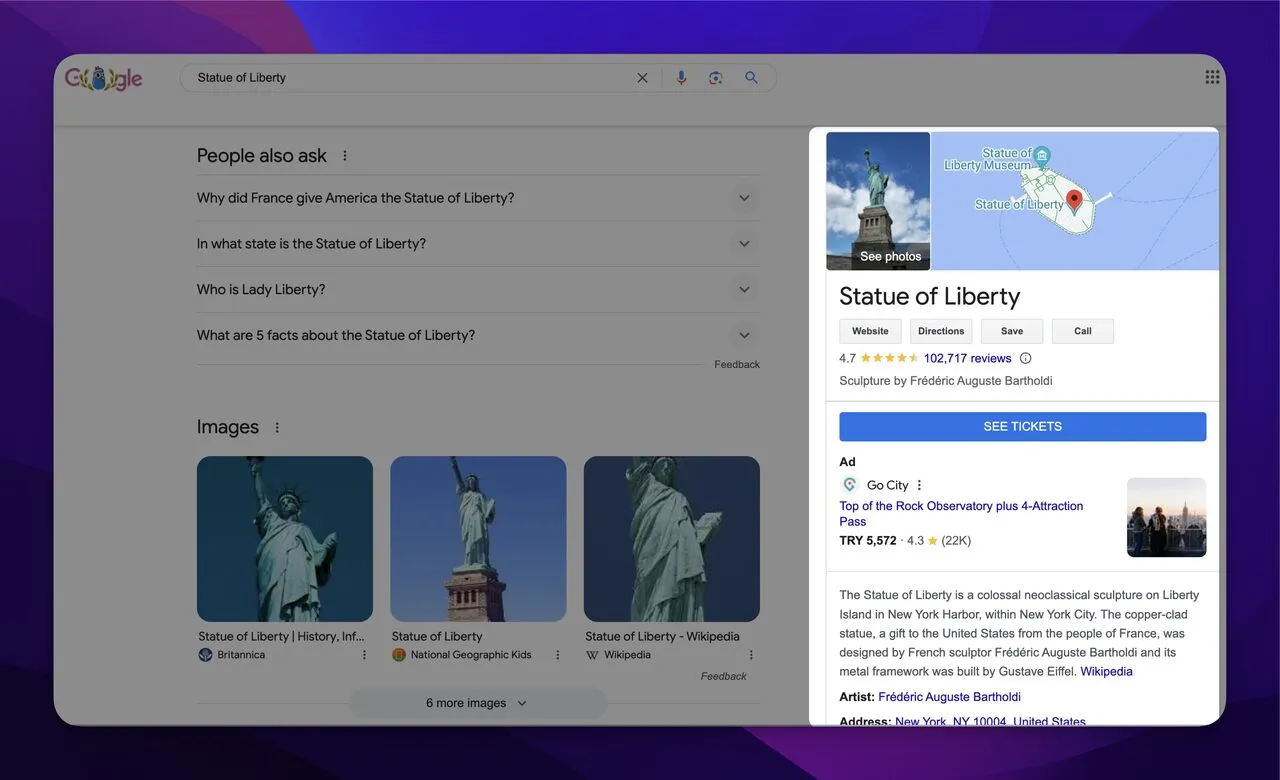Click Feedback under the Images section

724,677
